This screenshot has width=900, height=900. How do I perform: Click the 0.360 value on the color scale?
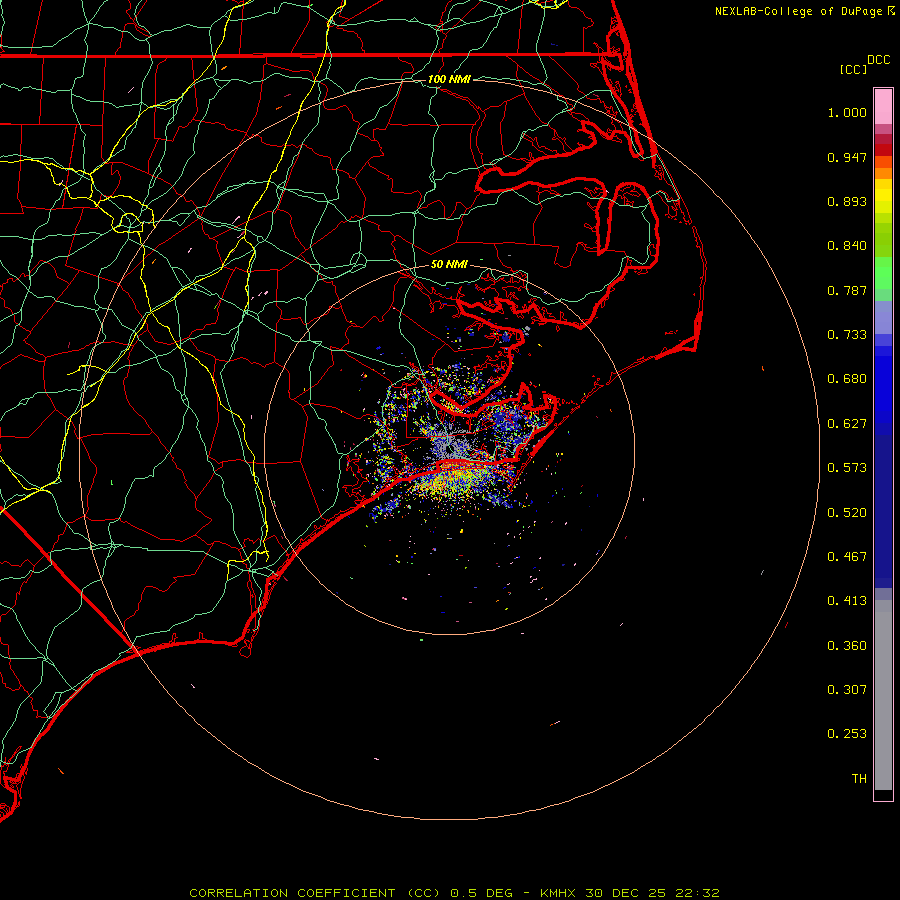tap(847, 646)
